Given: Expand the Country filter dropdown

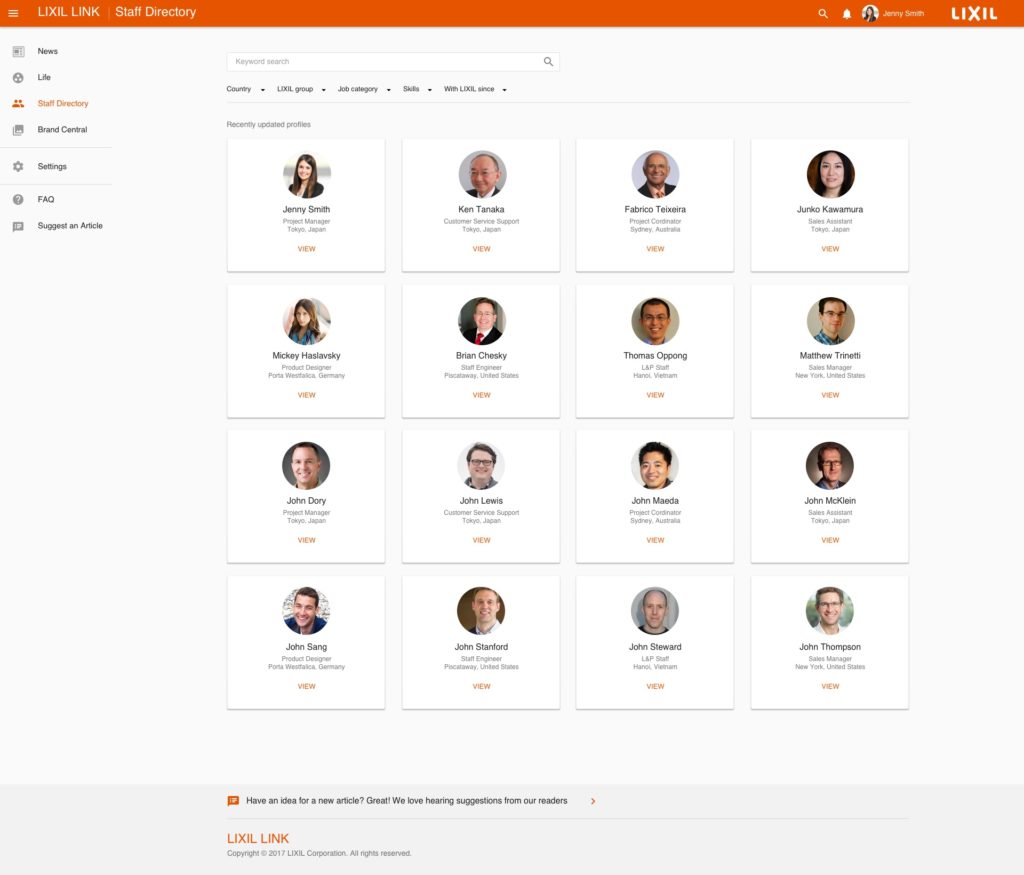Looking at the screenshot, I should pos(246,89).
